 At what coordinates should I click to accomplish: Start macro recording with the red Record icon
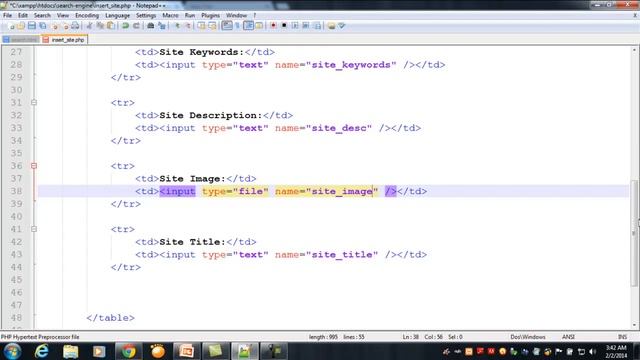coord(273,26)
